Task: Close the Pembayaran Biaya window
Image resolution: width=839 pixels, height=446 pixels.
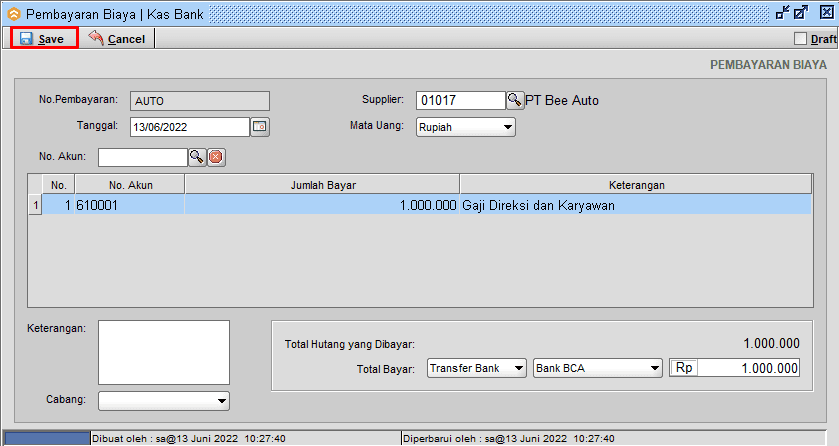Action: 823,13
